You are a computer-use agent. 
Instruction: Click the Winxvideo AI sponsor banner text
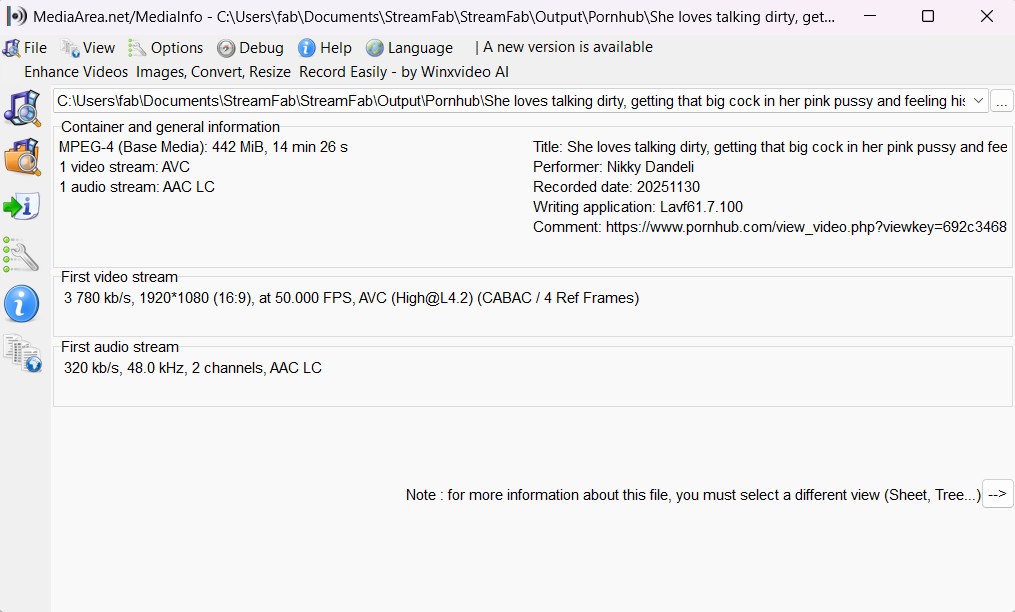click(x=266, y=72)
